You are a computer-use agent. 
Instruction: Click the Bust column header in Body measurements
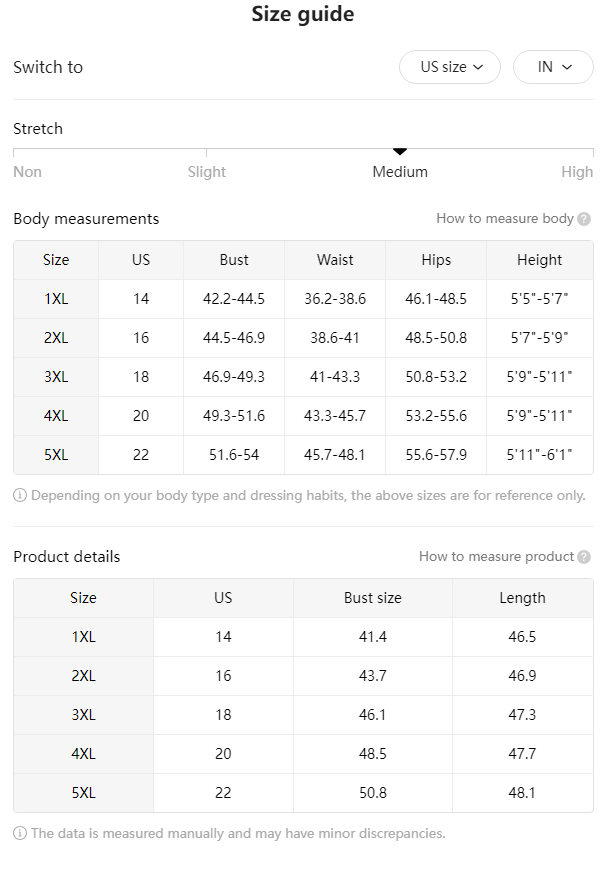(234, 260)
